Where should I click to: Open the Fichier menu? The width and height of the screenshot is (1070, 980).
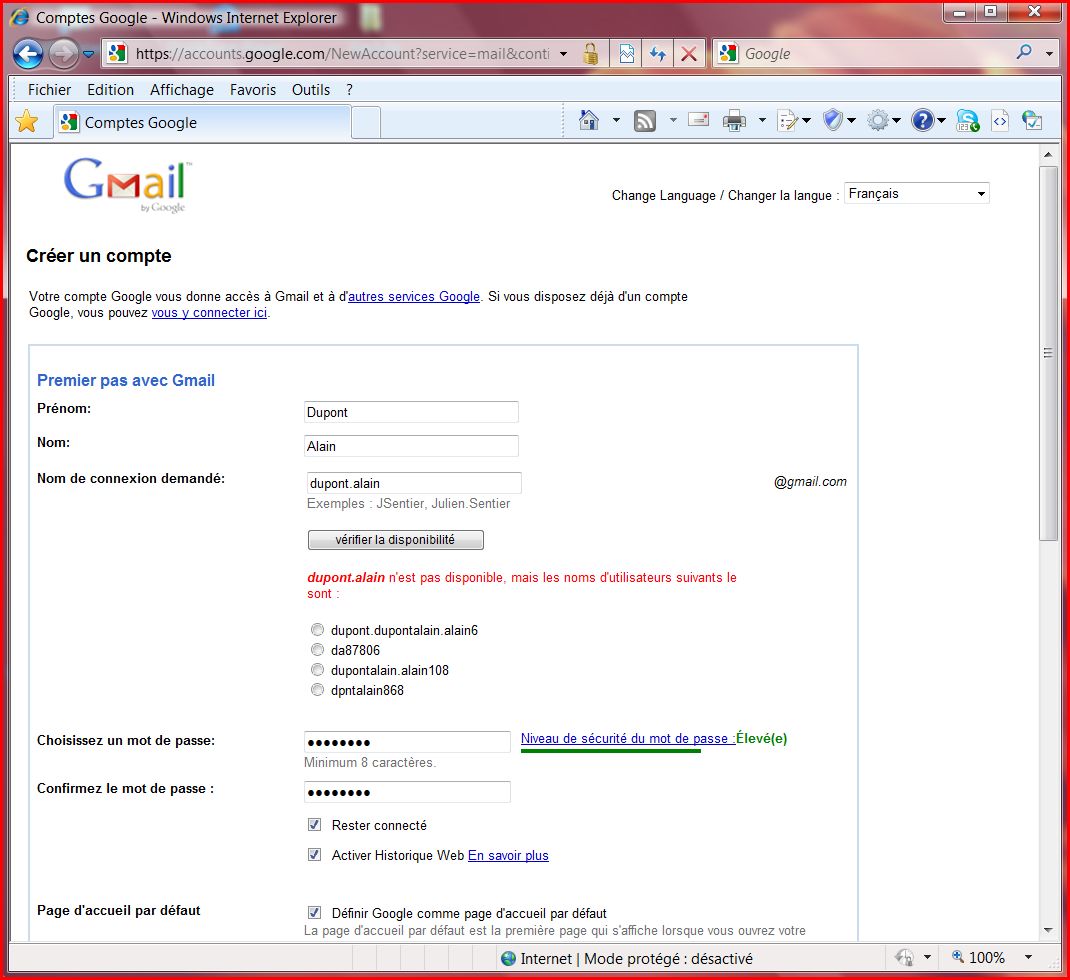click(x=49, y=89)
